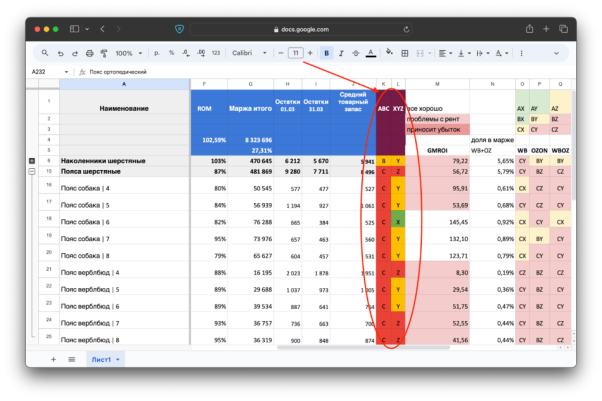The width and height of the screenshot is (602, 401).
Task: Open the Safari share menu
Action: click(529, 29)
